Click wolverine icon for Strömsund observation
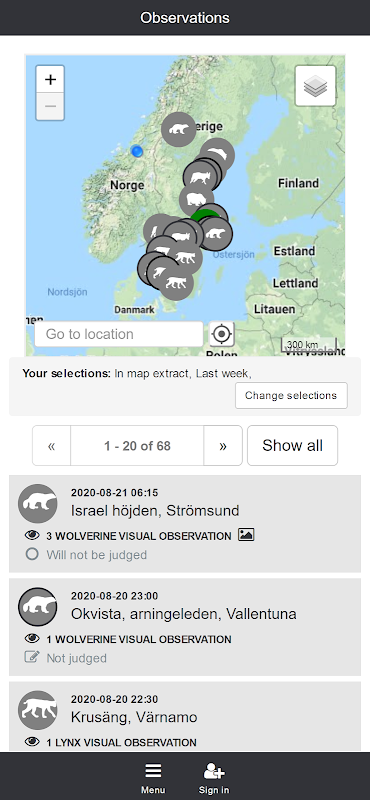 [x=37, y=504]
